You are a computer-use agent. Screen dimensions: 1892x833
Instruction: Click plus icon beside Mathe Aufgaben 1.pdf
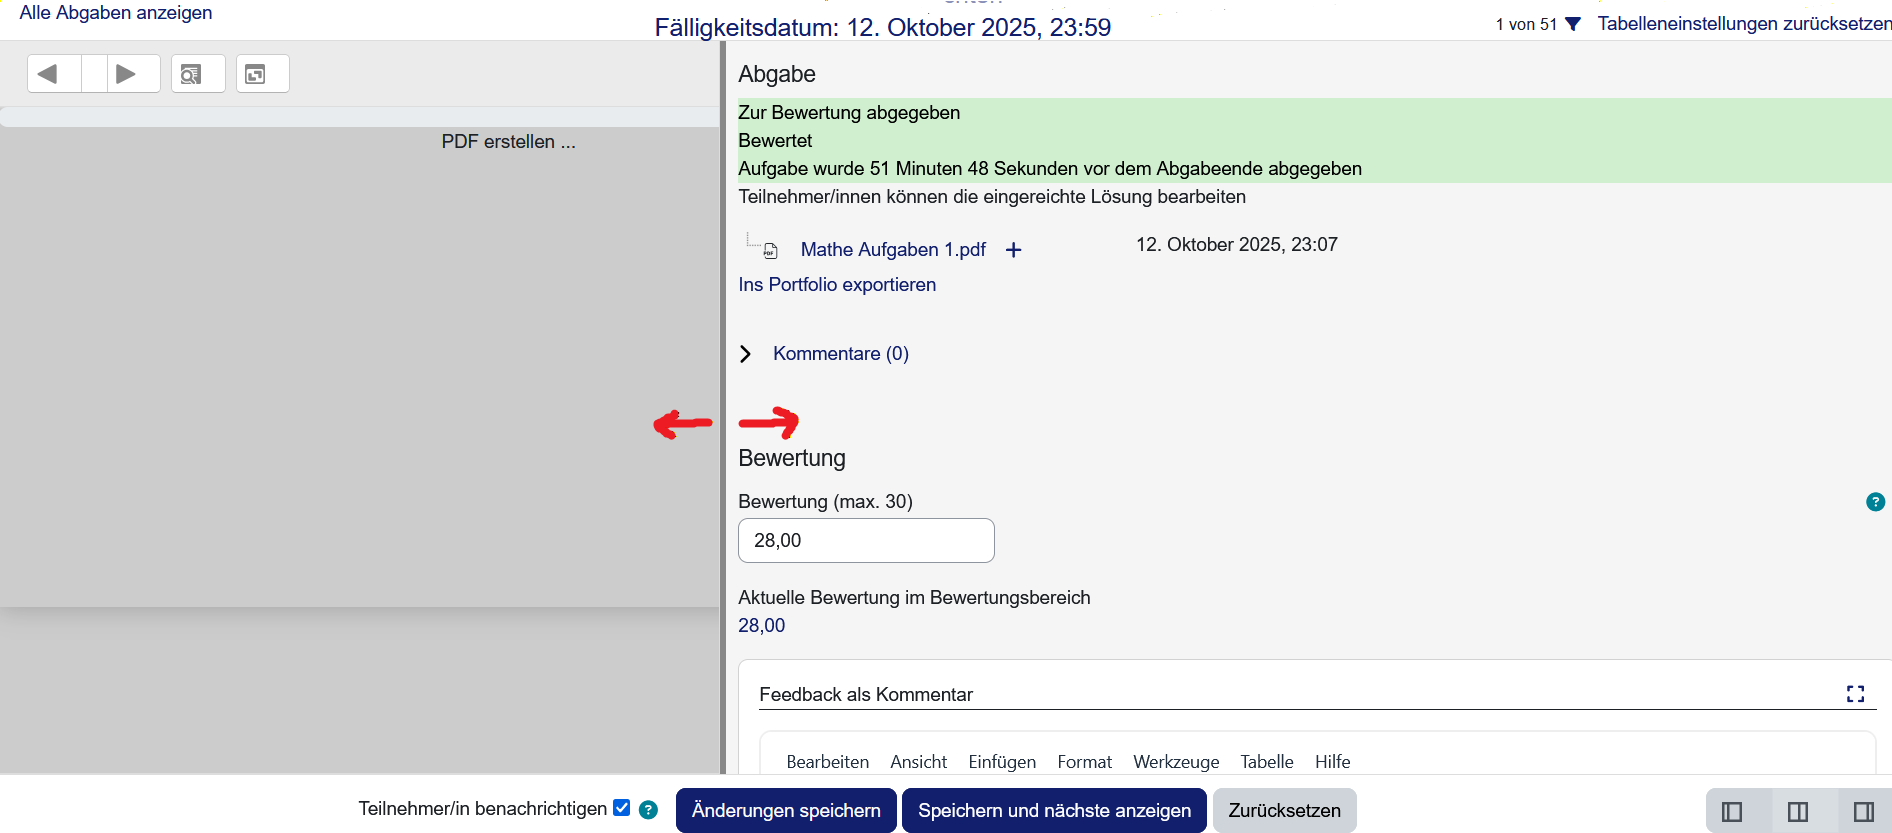(x=1013, y=250)
